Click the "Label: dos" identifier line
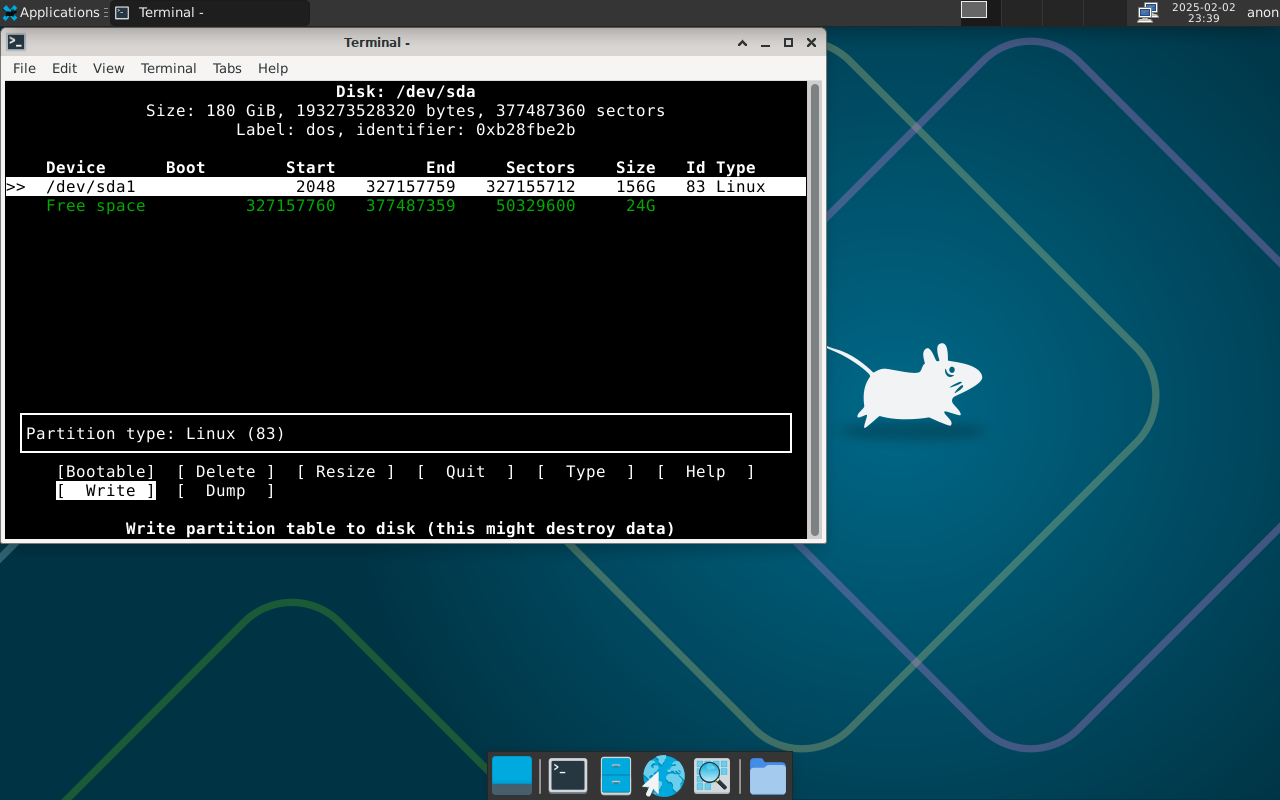This screenshot has width=1280, height=800. point(406,130)
